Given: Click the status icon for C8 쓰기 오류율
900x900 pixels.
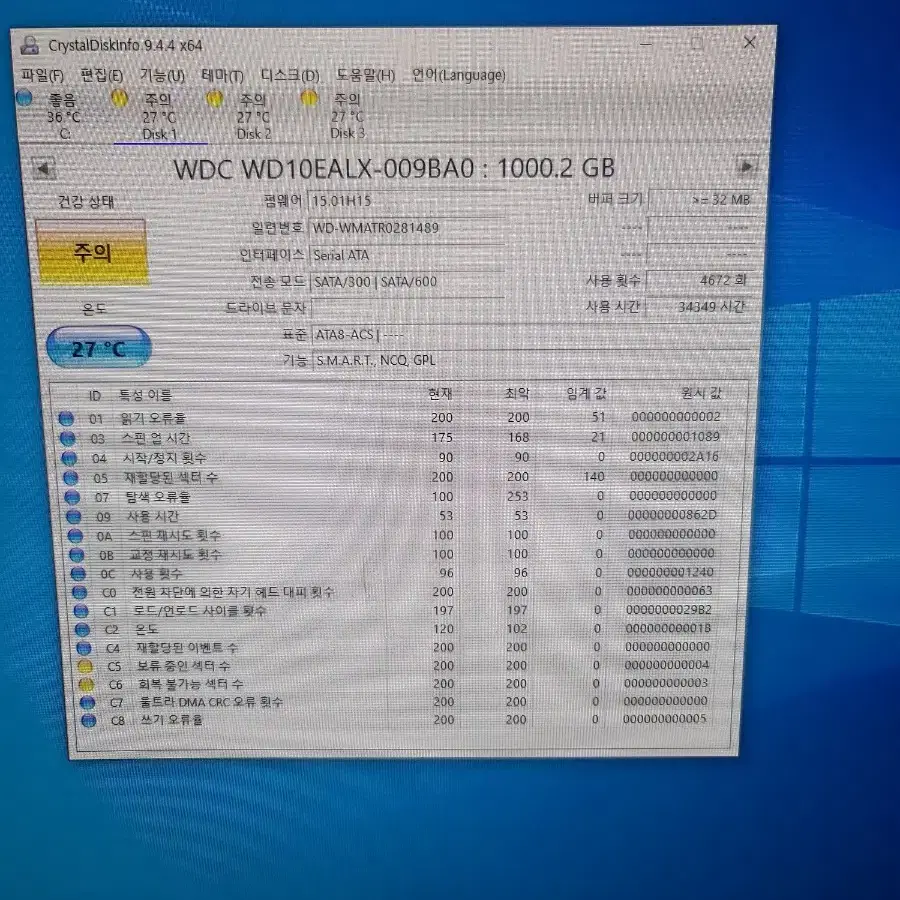Looking at the screenshot, I should (88, 720).
